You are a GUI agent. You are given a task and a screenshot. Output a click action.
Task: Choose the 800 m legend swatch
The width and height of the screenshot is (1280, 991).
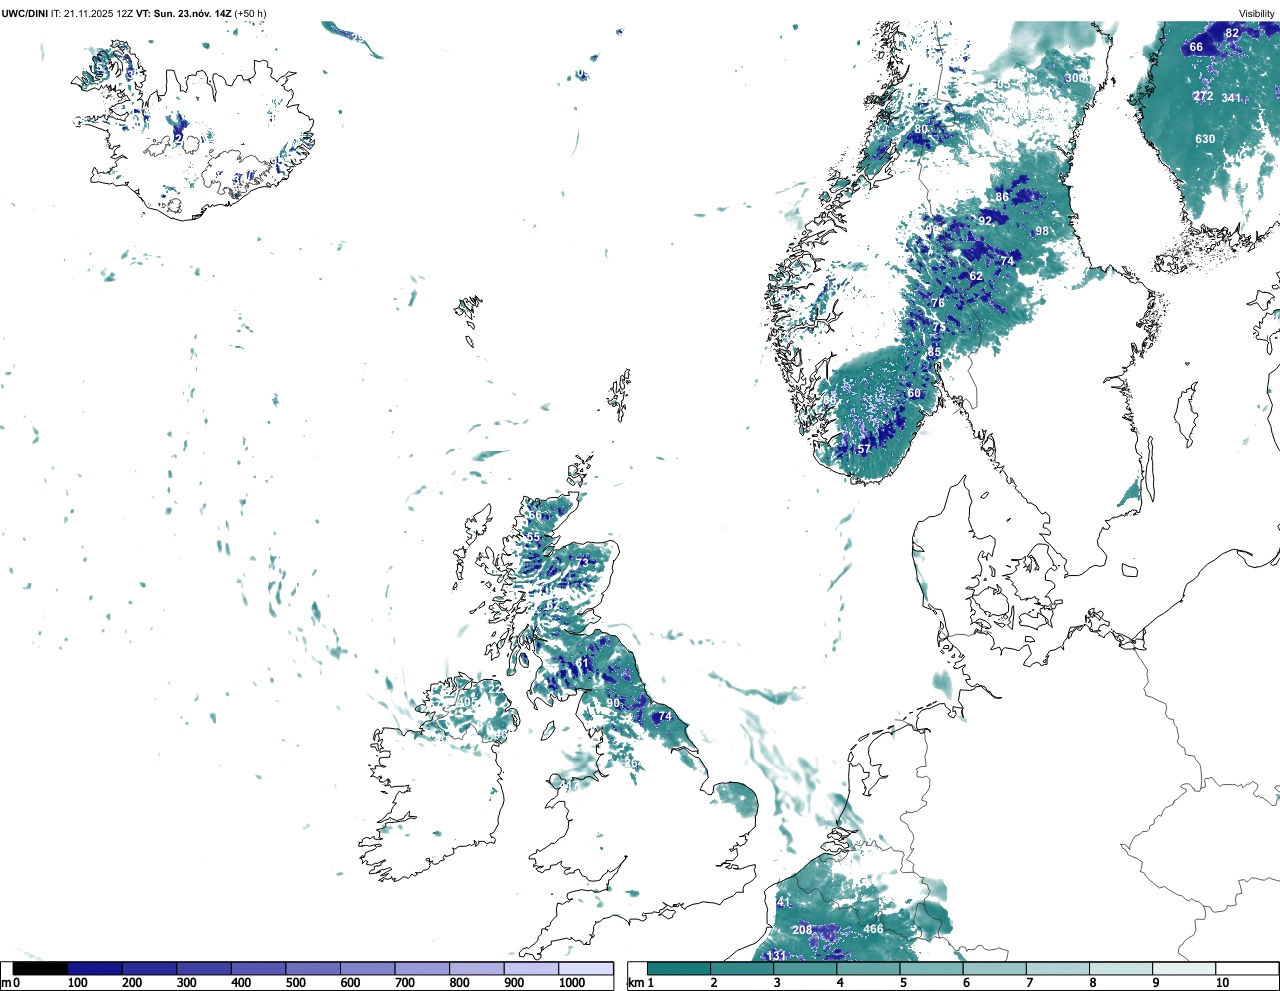click(x=477, y=968)
